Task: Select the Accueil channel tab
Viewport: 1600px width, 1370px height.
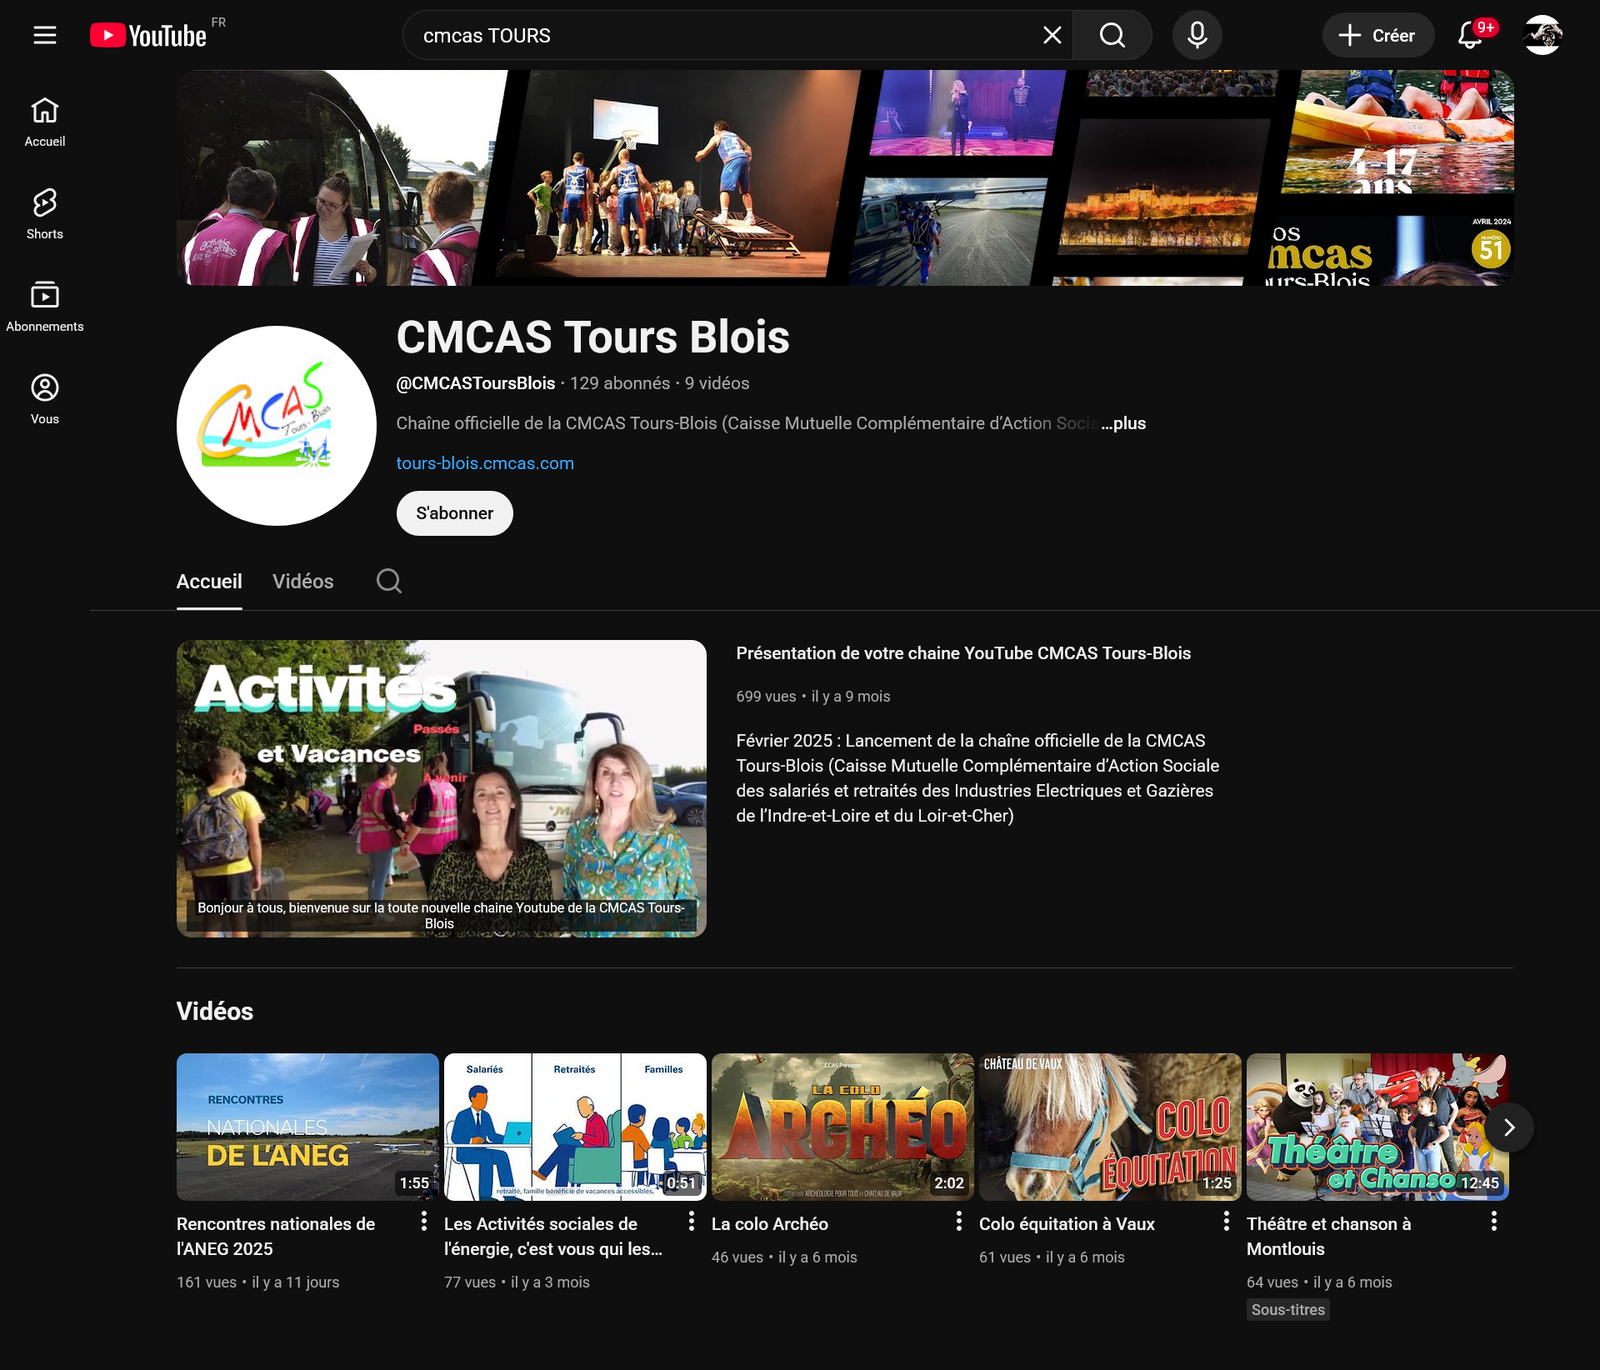Action: coord(209,581)
